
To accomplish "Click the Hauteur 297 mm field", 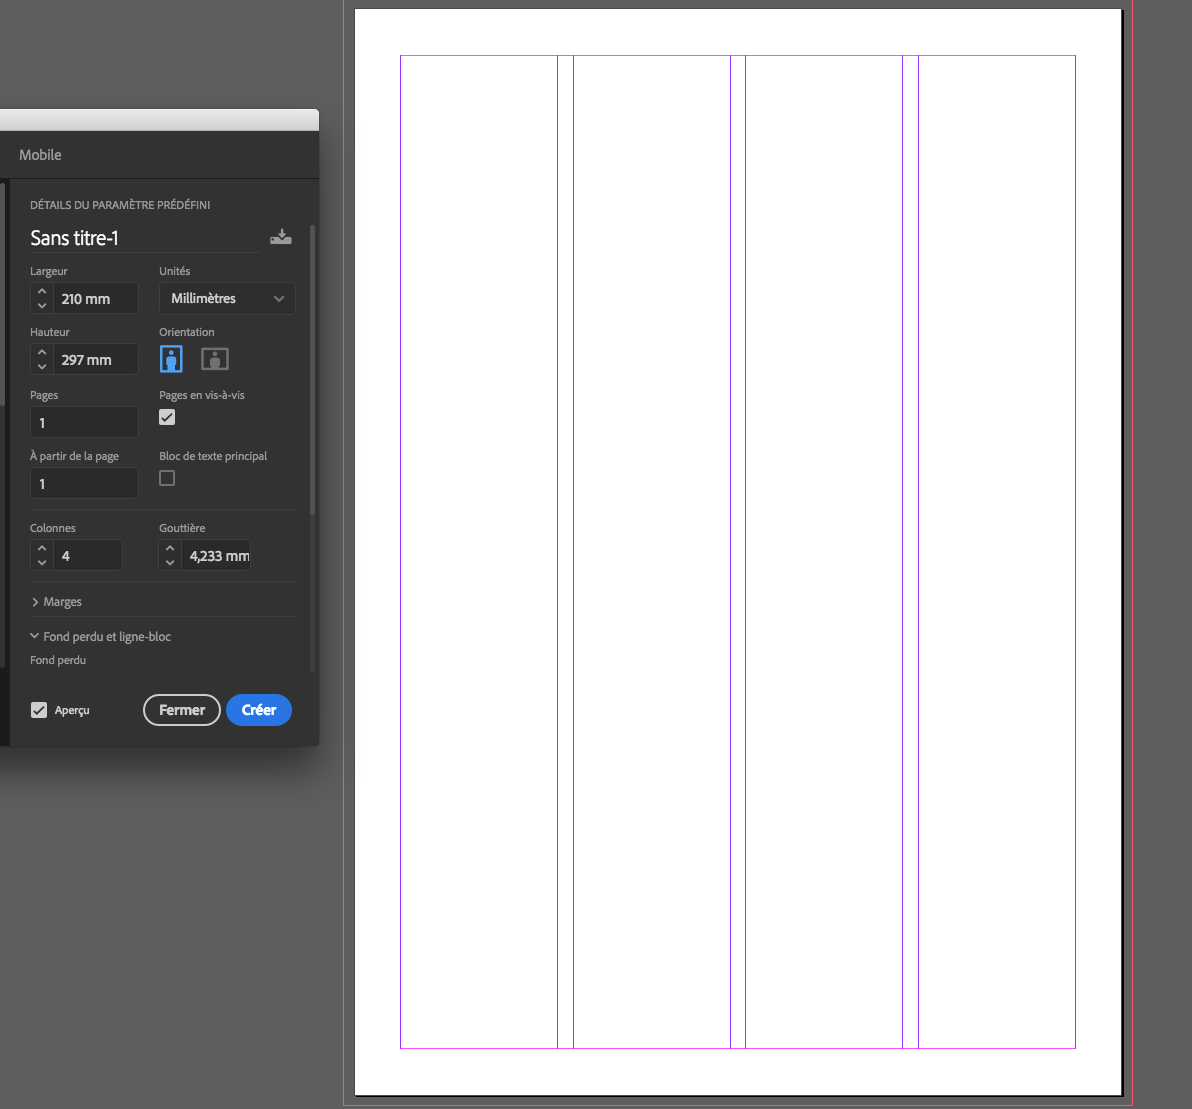I will coord(96,360).
